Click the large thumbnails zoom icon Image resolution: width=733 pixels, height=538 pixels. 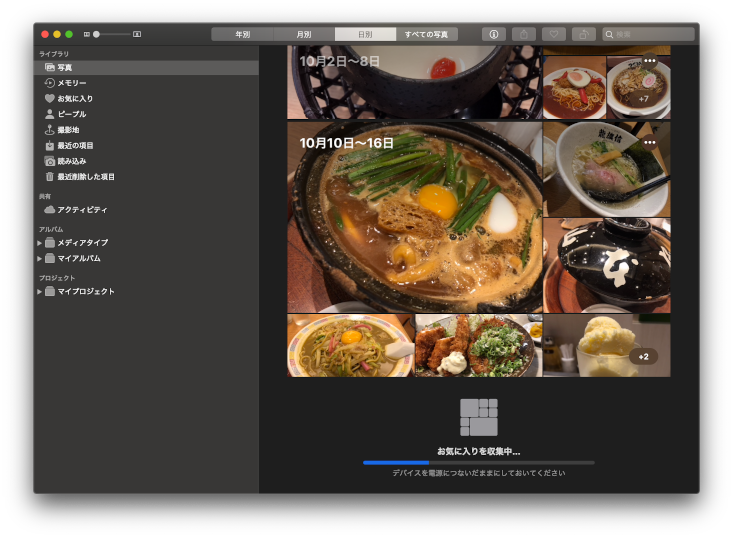point(137,34)
